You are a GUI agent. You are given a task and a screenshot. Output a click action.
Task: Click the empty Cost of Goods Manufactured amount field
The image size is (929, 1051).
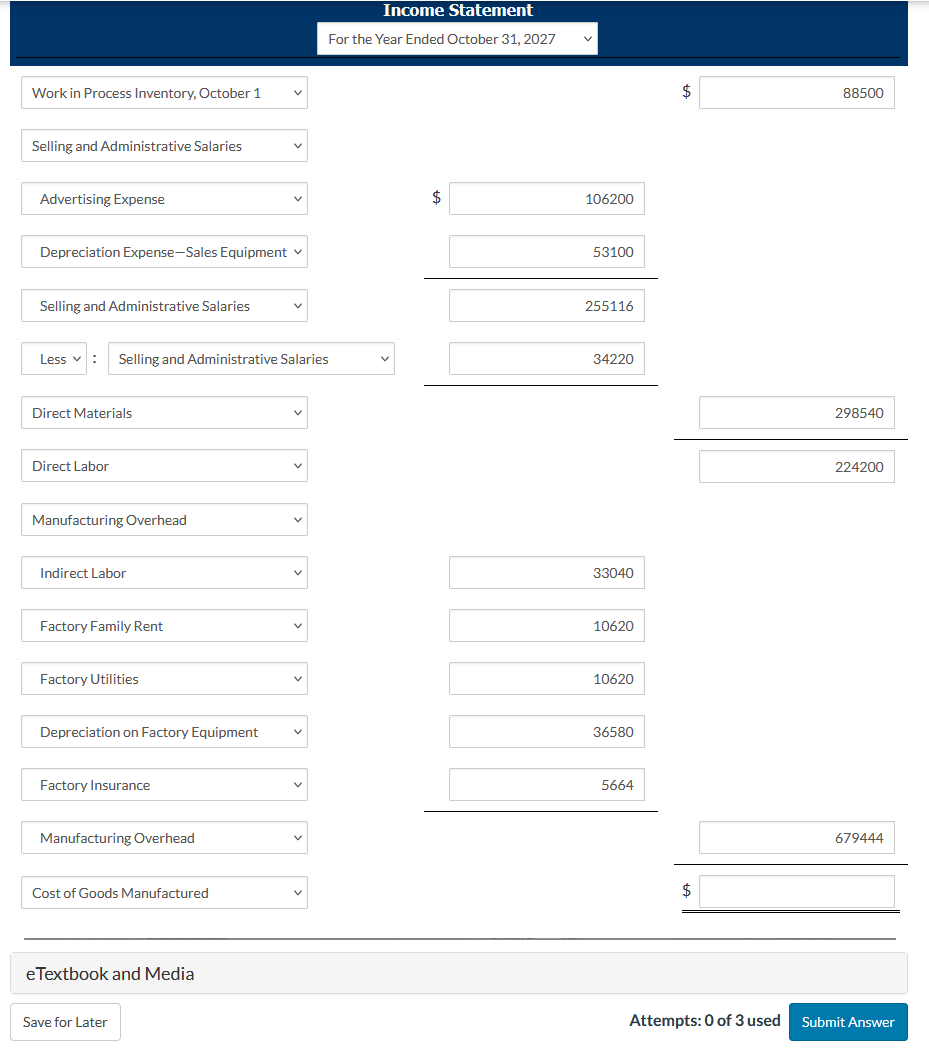pyautogui.click(x=796, y=891)
